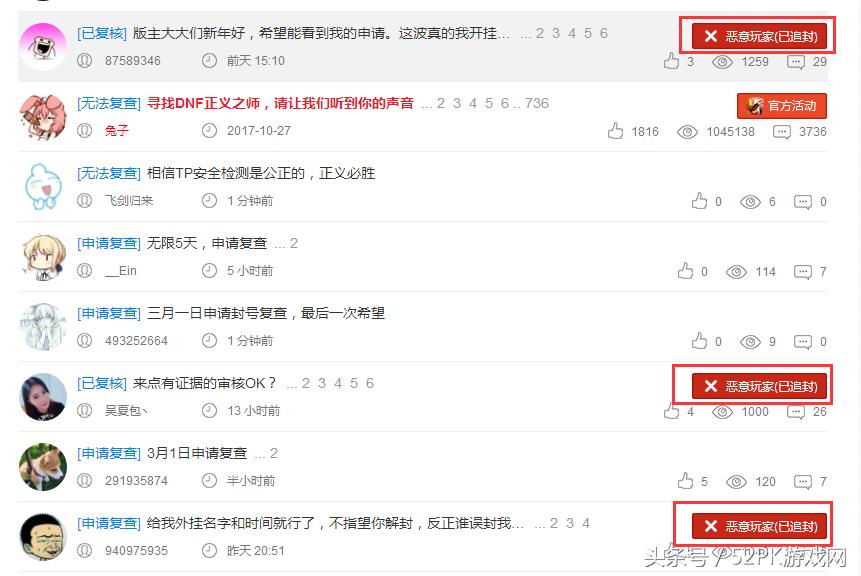Viewport: 861px width, 576px height.
Task: Click the [申请复查] tag on __Ein's thread
Action: (x=109, y=243)
